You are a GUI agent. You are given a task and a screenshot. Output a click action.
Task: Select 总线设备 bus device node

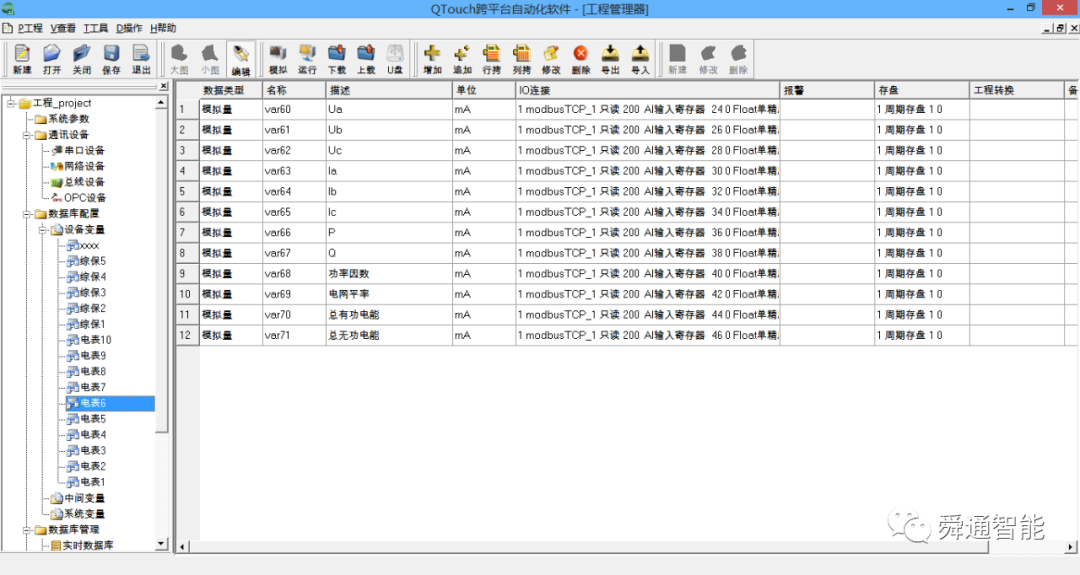tap(78, 182)
